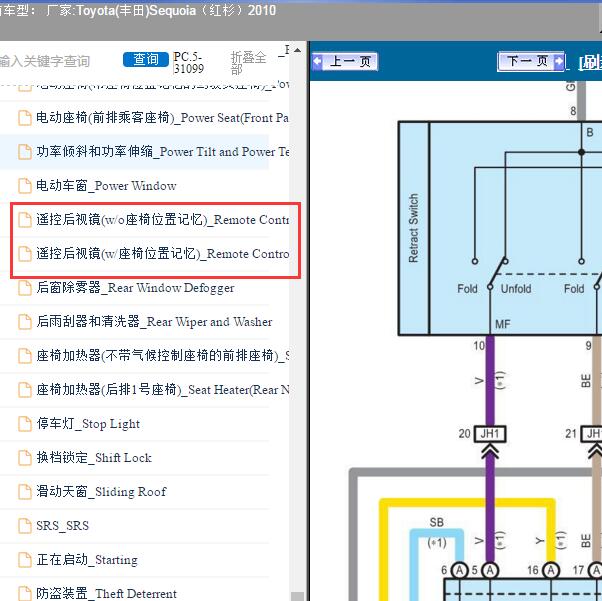Image resolution: width=602 pixels, height=601 pixels.
Task: Click document icon beside 正在启动 Starting
Action: point(25,560)
